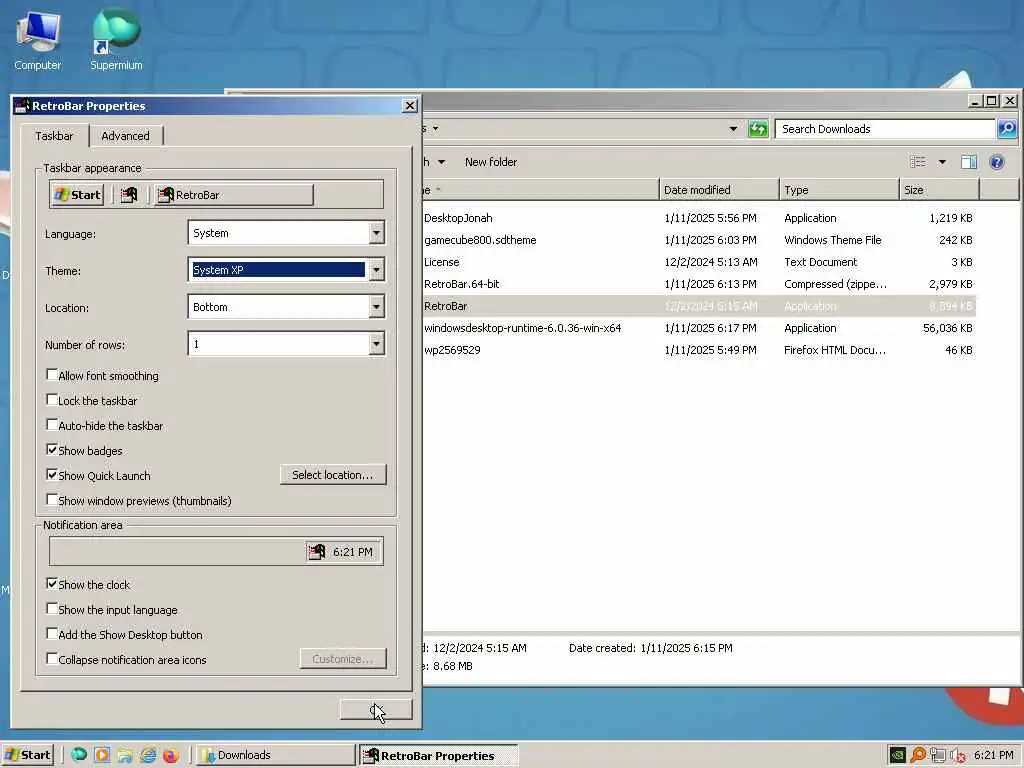Image resolution: width=1024 pixels, height=768 pixels.
Task: Toggle the preview pane icon in Explorer
Action: pos(969,162)
